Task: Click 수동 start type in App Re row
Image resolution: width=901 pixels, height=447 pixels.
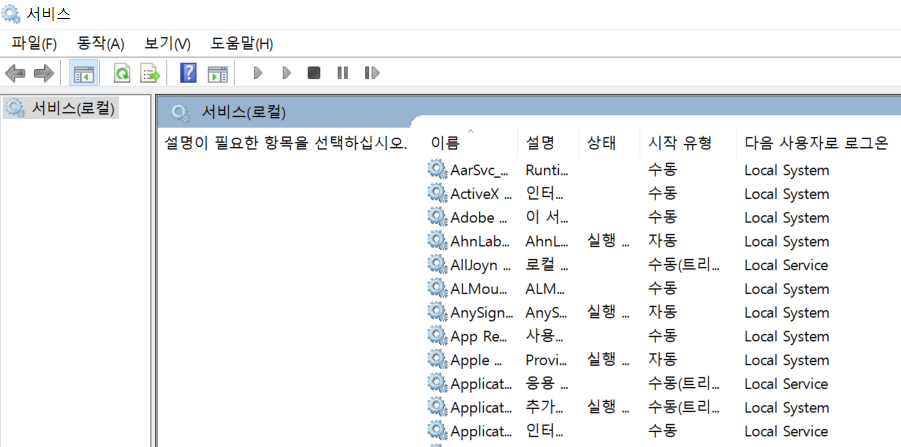Action: pyautogui.click(x=663, y=336)
